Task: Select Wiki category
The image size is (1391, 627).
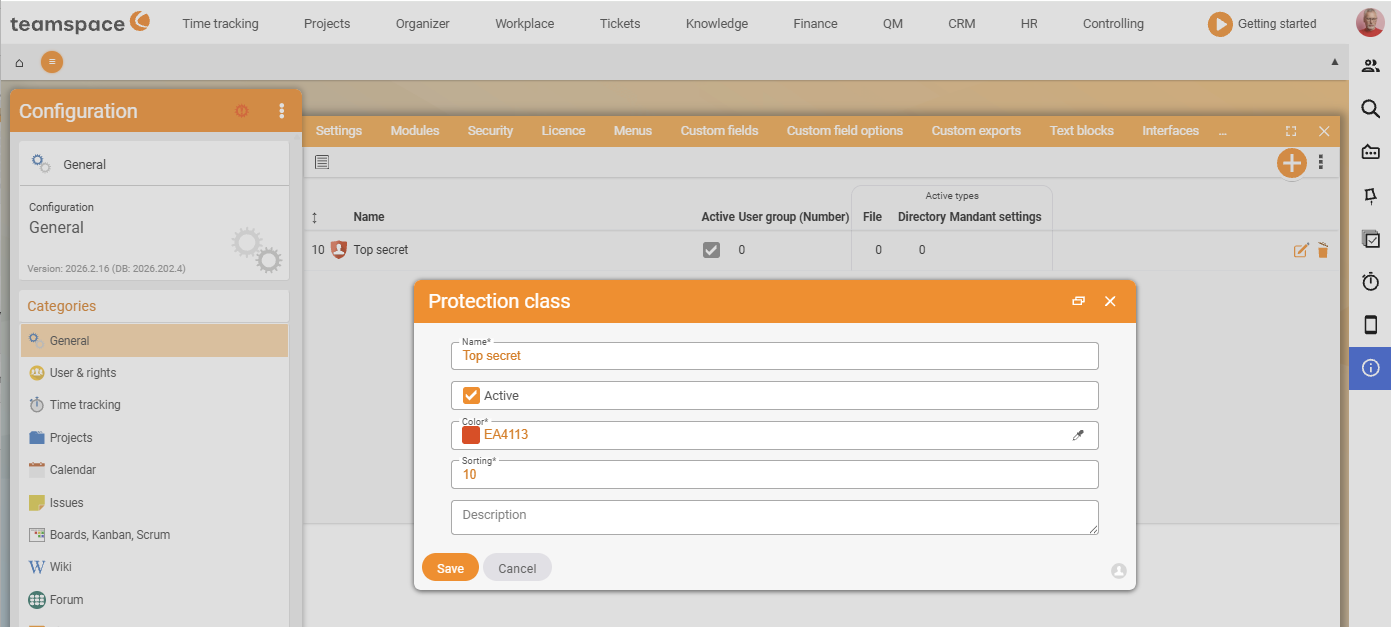Action: [154, 567]
